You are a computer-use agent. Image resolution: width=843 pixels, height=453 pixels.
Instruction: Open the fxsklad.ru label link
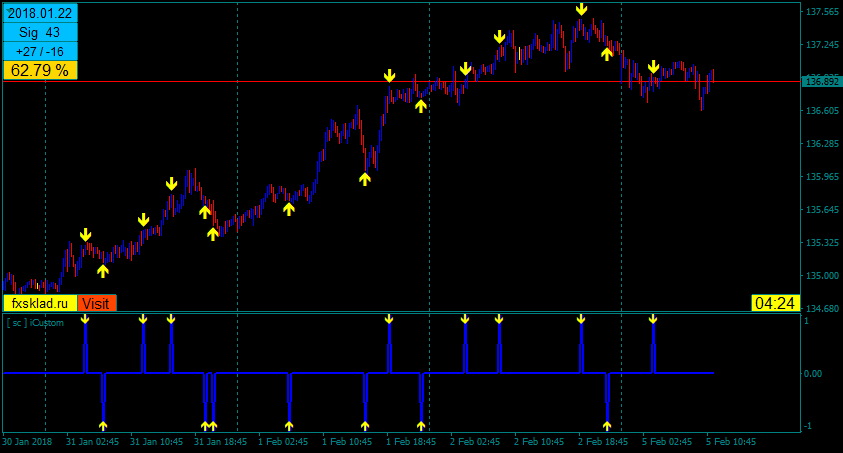(40, 303)
